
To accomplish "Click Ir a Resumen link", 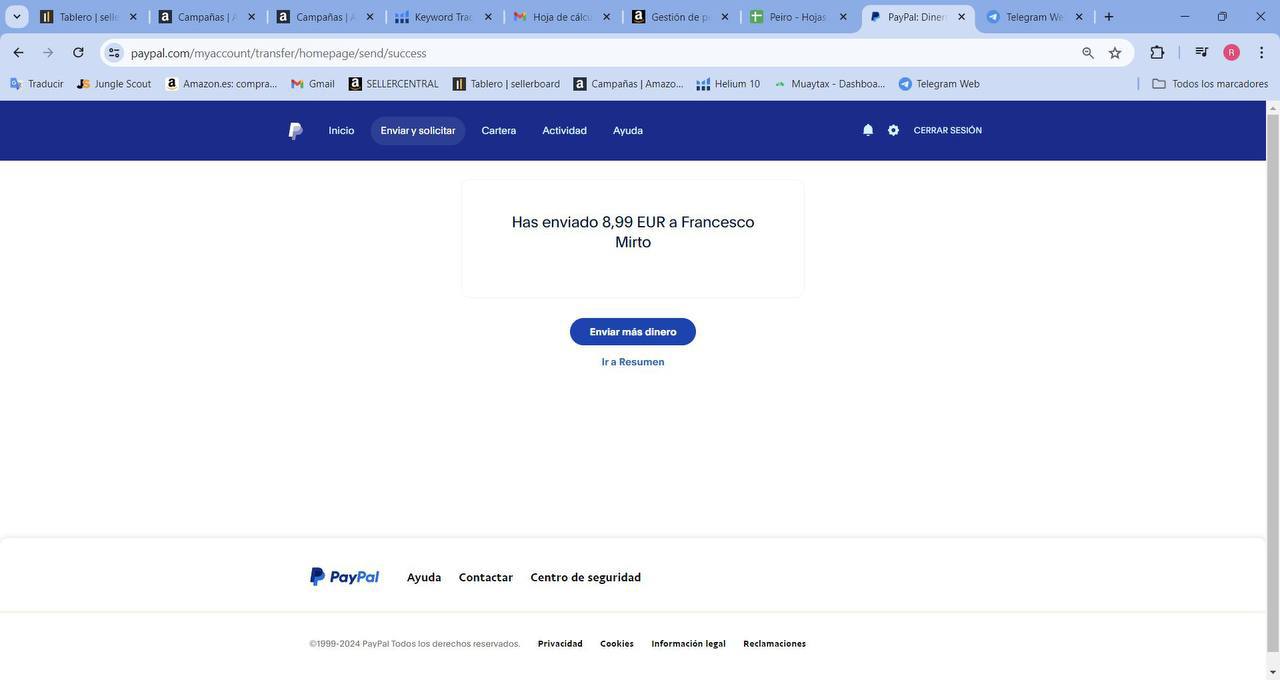I will click(633, 362).
